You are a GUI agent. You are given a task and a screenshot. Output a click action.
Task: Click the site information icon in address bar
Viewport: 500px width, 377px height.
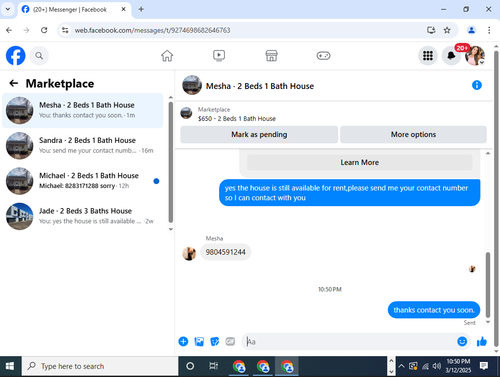[65, 30]
